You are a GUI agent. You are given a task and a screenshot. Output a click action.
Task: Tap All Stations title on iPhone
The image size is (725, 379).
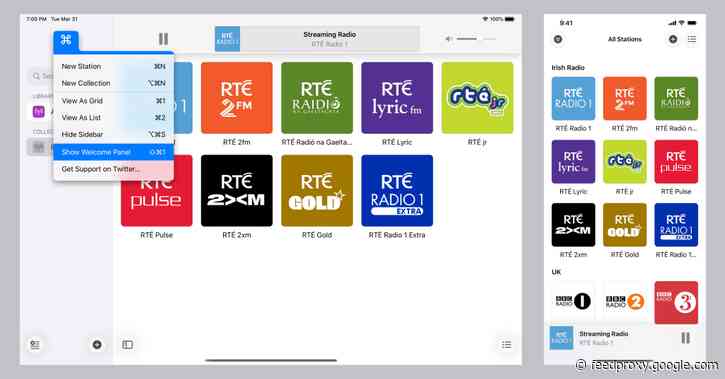point(625,39)
